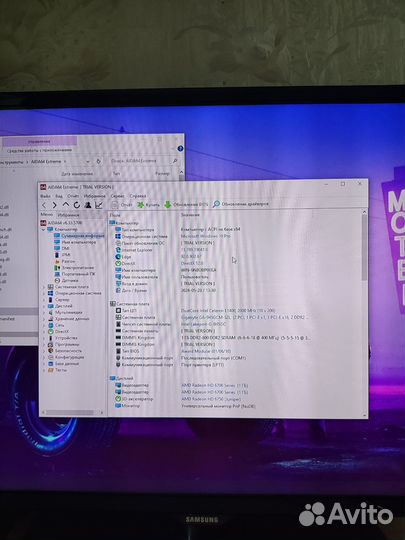Expand the Сеть tree node
Viewport: 405px width, 540px height.
44,325
